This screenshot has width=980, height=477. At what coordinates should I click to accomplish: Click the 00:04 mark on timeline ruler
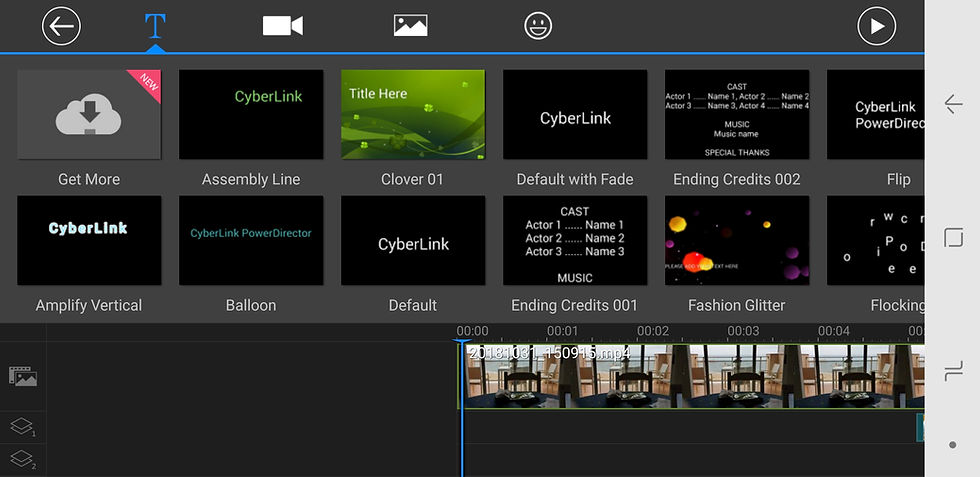pyautogui.click(x=834, y=331)
